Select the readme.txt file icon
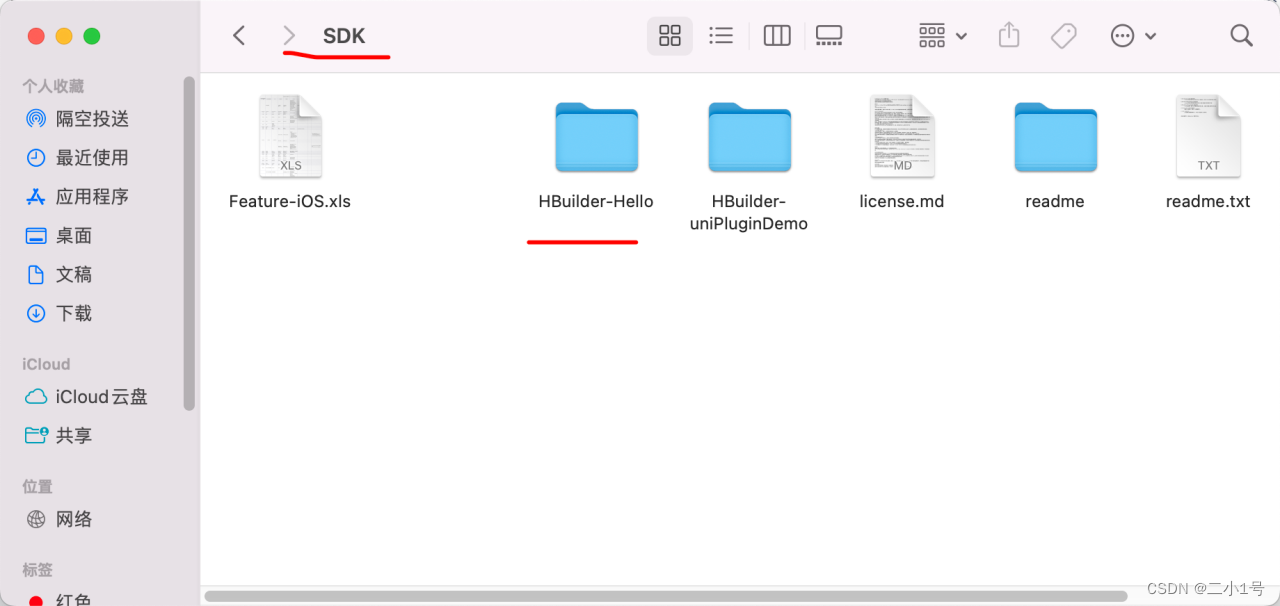The width and height of the screenshot is (1280, 606). (1208, 137)
